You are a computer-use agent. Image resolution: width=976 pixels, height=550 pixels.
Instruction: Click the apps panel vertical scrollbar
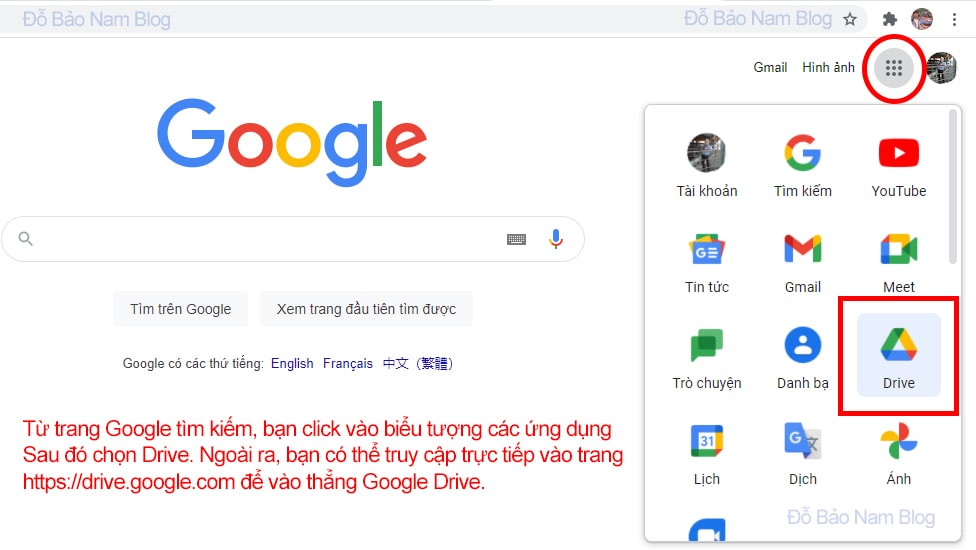click(x=952, y=187)
